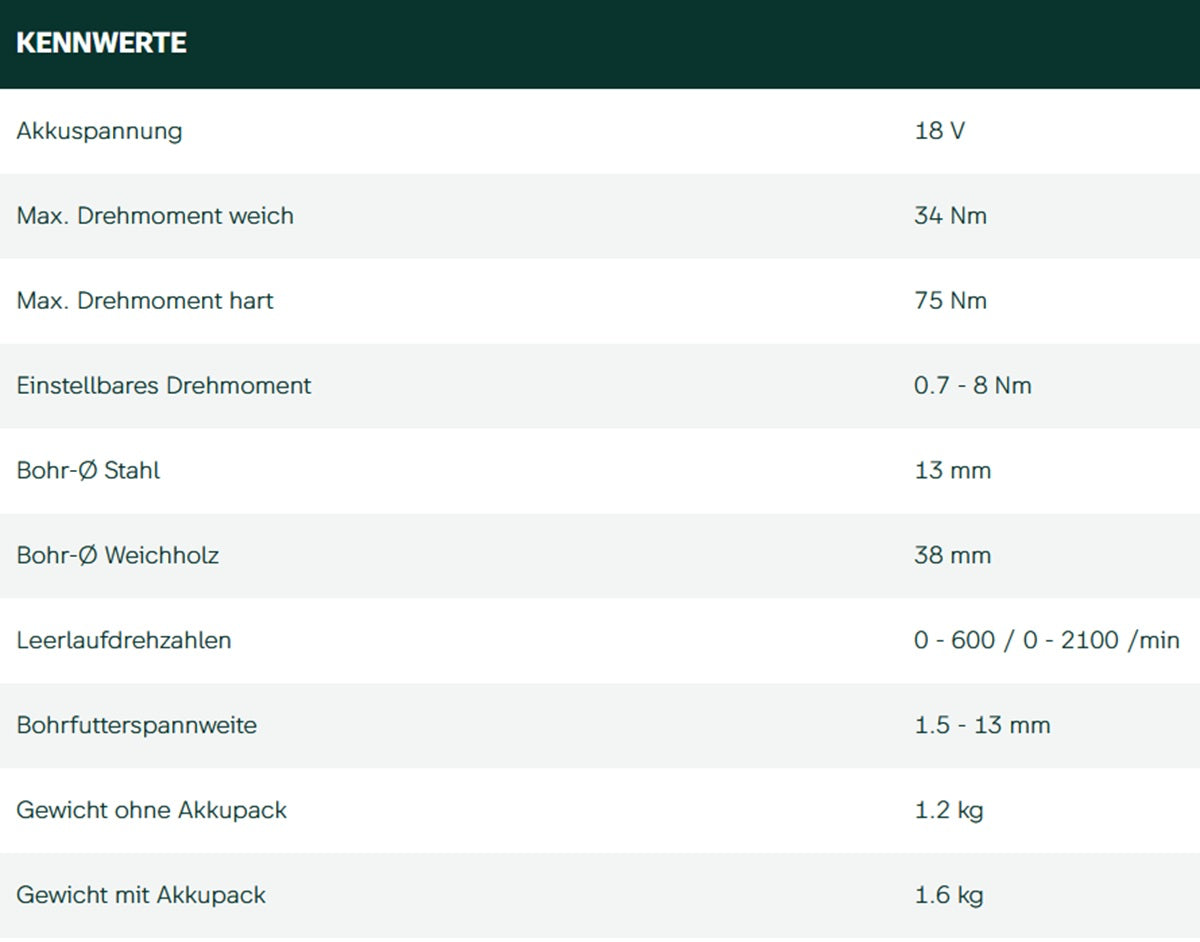Click the KENNWERTE header title
This screenshot has height=942, width=1200.
(x=101, y=44)
